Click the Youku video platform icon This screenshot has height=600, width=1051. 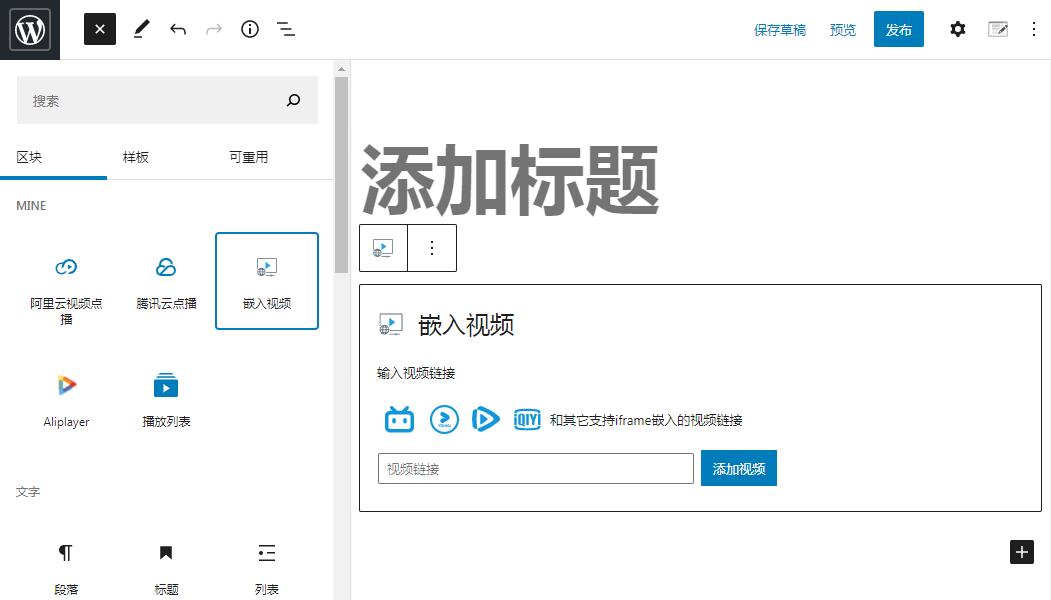click(x=444, y=420)
